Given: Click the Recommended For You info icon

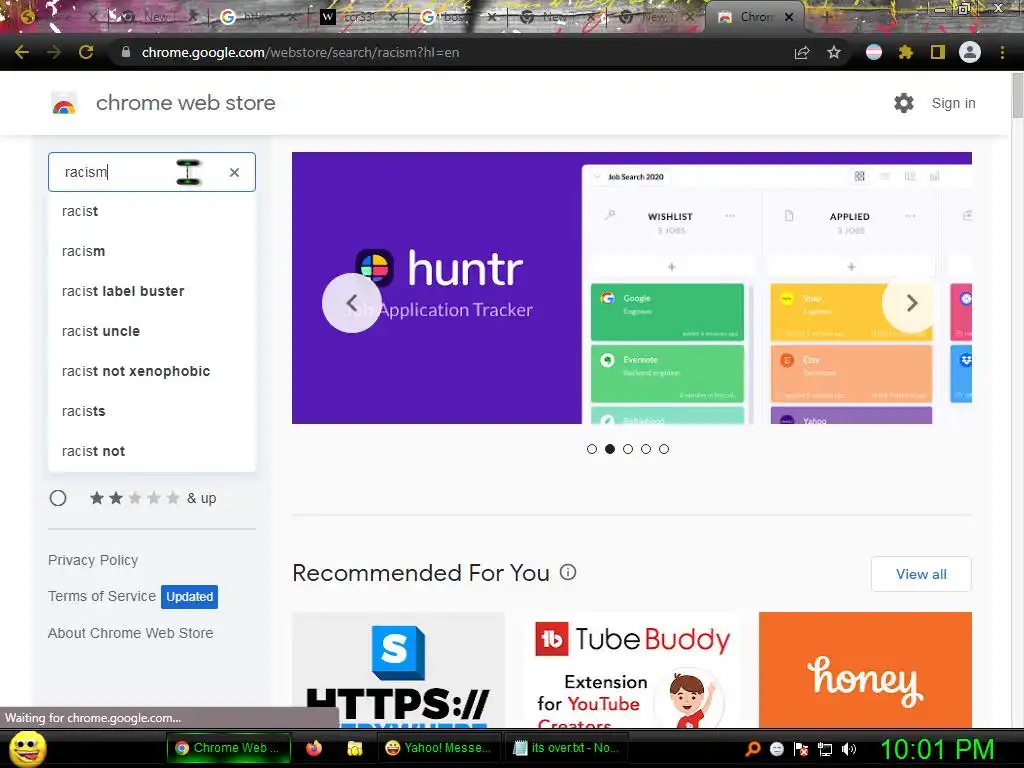Looking at the screenshot, I should pos(568,573).
